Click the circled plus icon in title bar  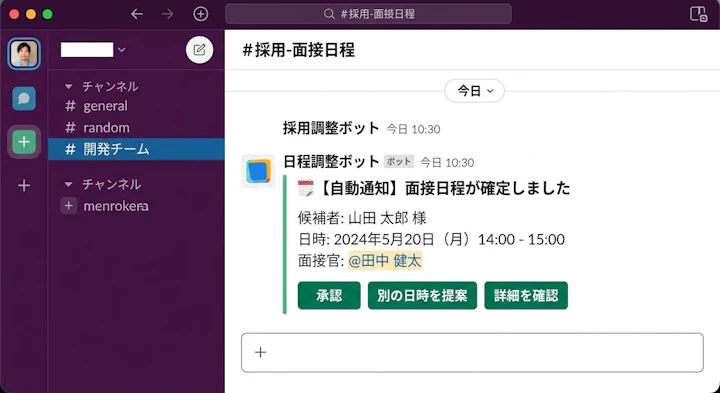201,14
